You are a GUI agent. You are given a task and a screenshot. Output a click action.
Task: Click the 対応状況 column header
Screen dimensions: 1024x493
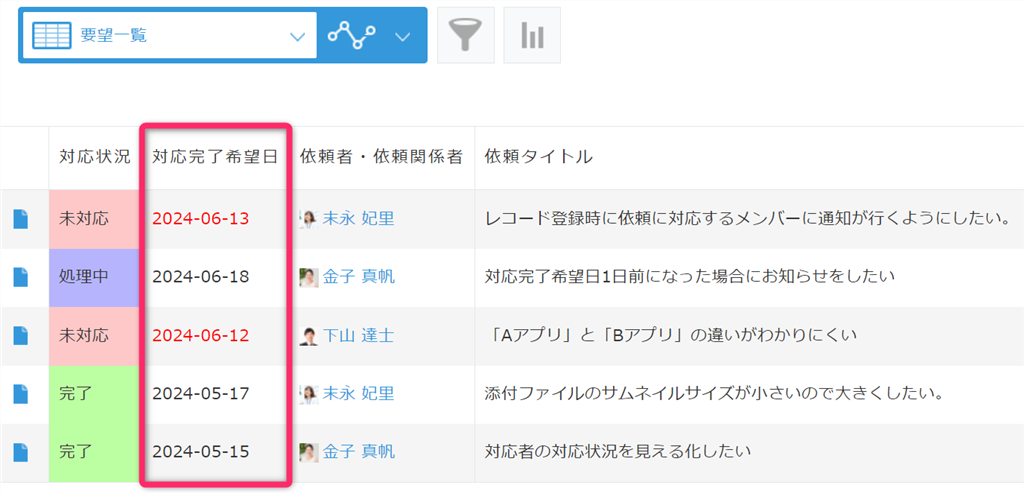(95, 157)
